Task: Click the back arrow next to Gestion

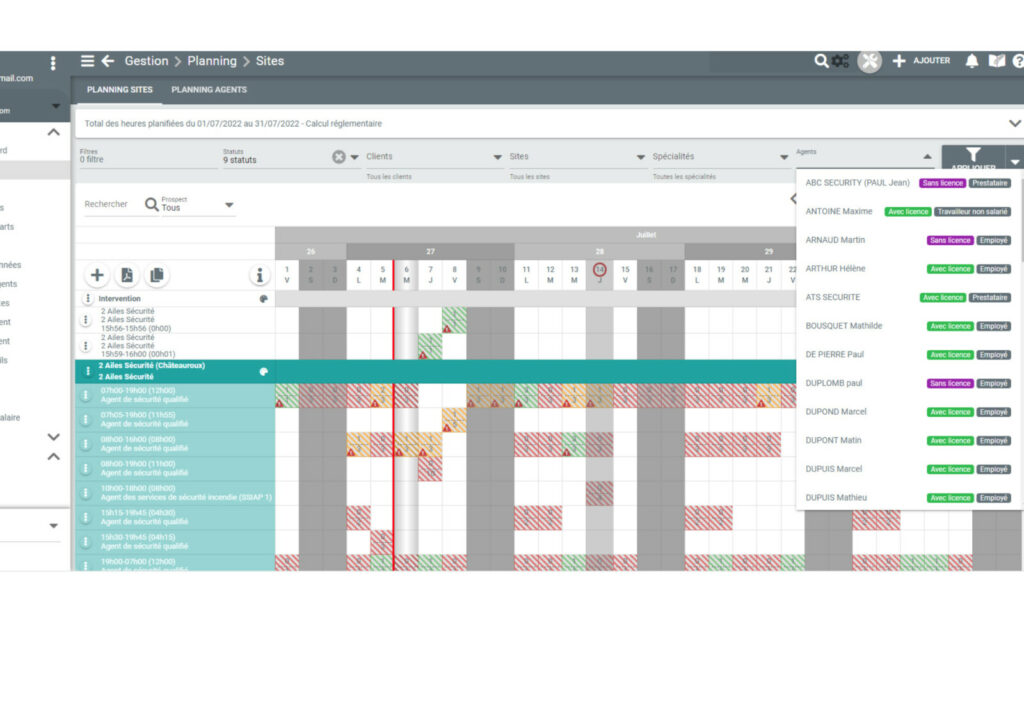Action: pyautogui.click(x=108, y=61)
